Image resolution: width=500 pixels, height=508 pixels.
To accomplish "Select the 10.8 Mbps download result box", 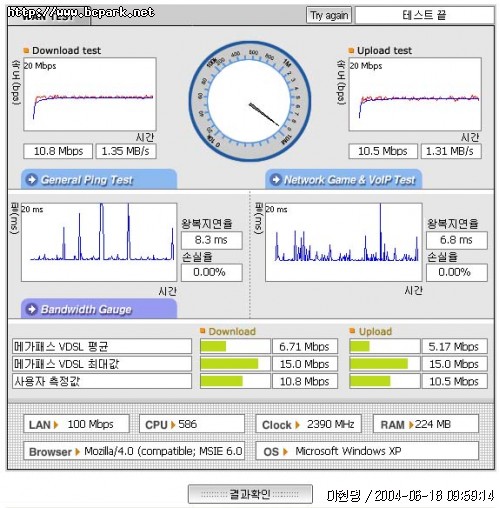I will click(x=58, y=151).
